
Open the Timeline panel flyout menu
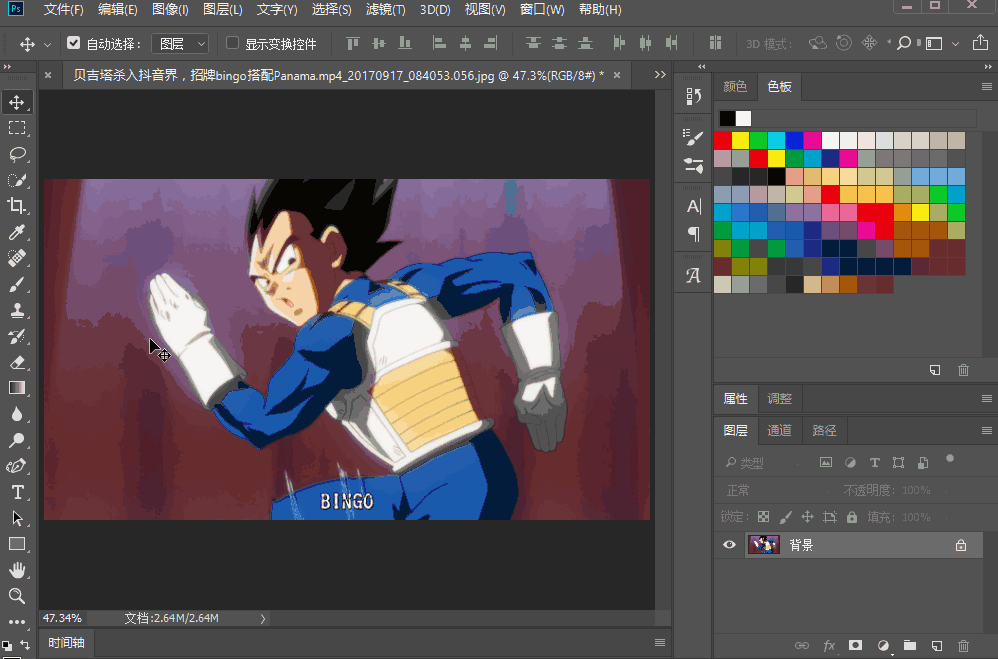660,642
